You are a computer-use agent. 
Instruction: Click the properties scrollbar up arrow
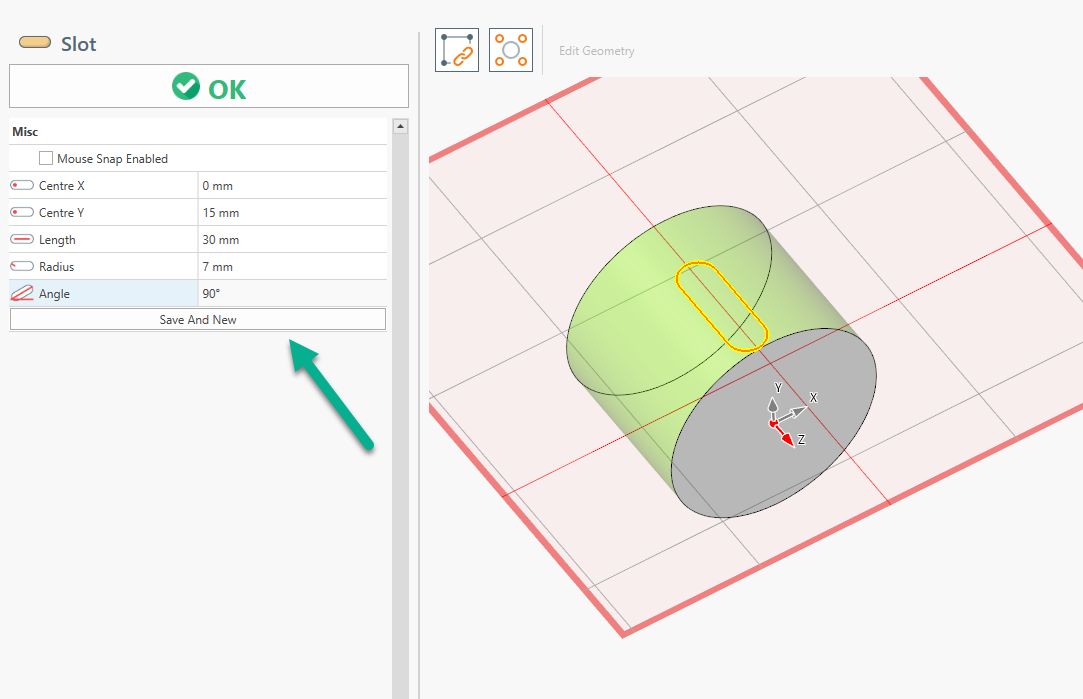(400, 127)
